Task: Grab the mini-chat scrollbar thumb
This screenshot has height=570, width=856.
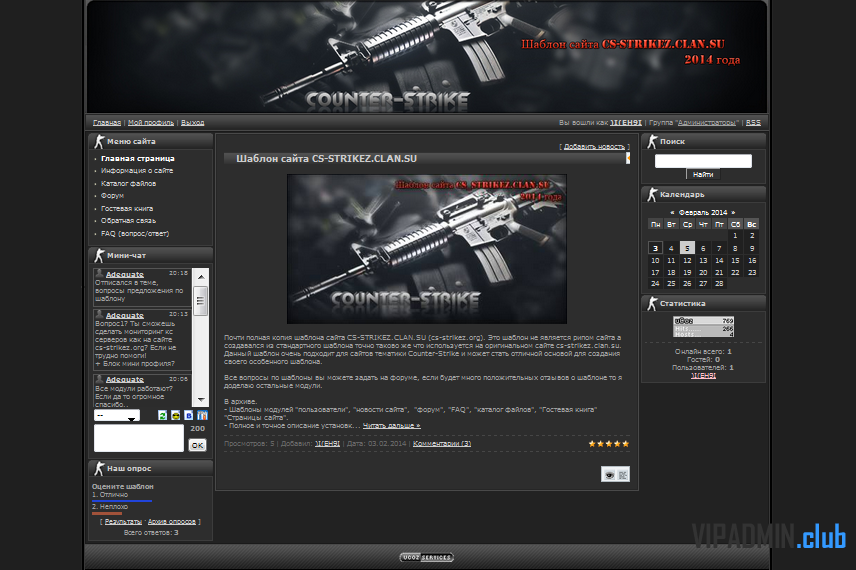Action: [x=200, y=301]
